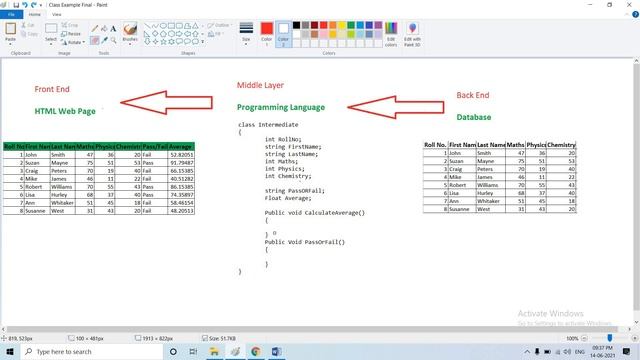Click the Windows Start button
The height and width of the screenshot is (360, 640).
tap(10, 352)
